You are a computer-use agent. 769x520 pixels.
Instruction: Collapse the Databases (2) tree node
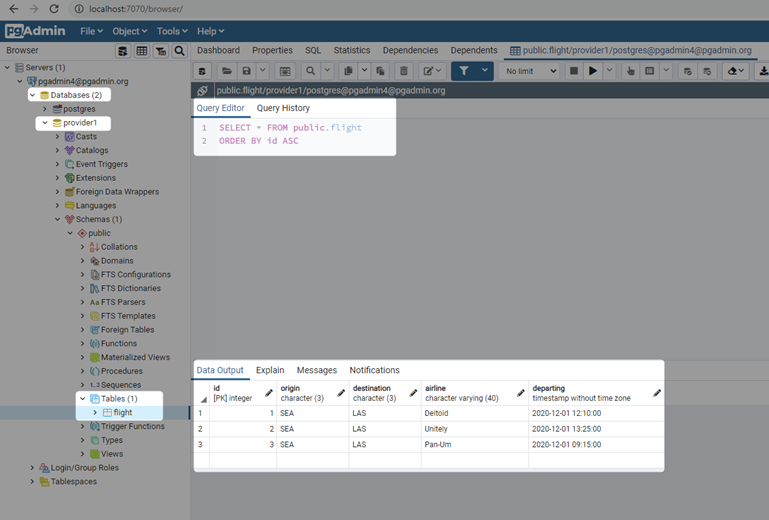coord(33,95)
